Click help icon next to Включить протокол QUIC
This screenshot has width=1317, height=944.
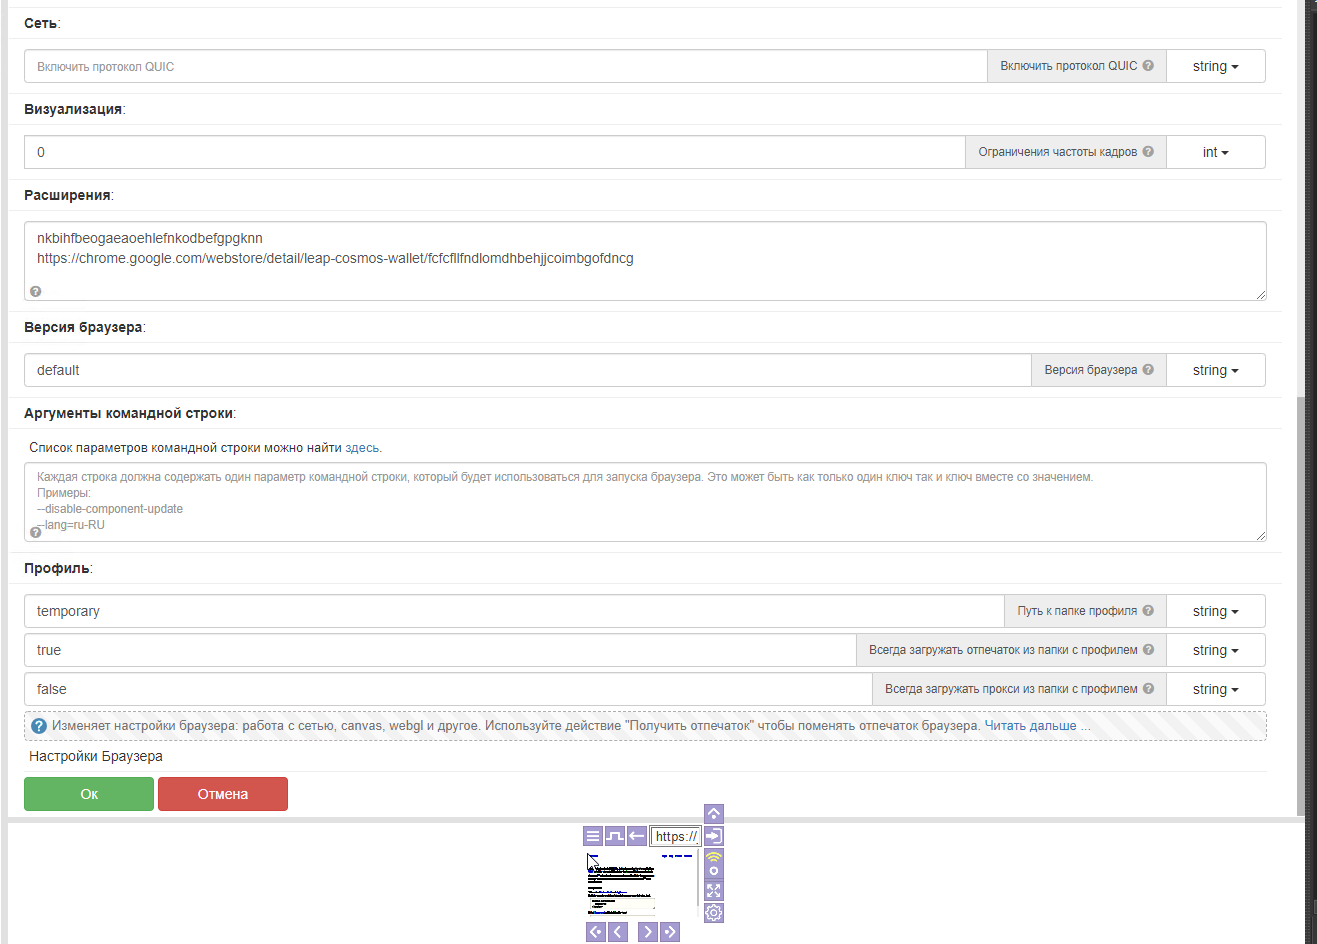1148,66
